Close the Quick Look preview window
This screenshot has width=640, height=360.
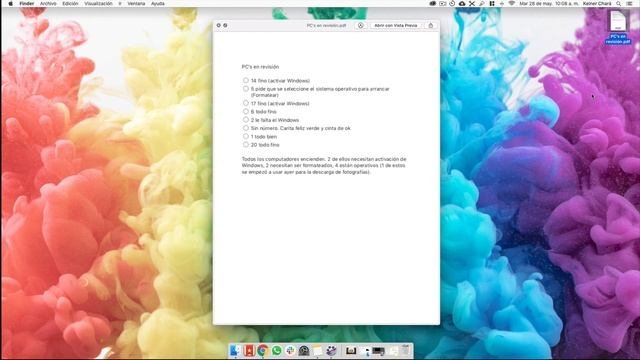click(219, 25)
